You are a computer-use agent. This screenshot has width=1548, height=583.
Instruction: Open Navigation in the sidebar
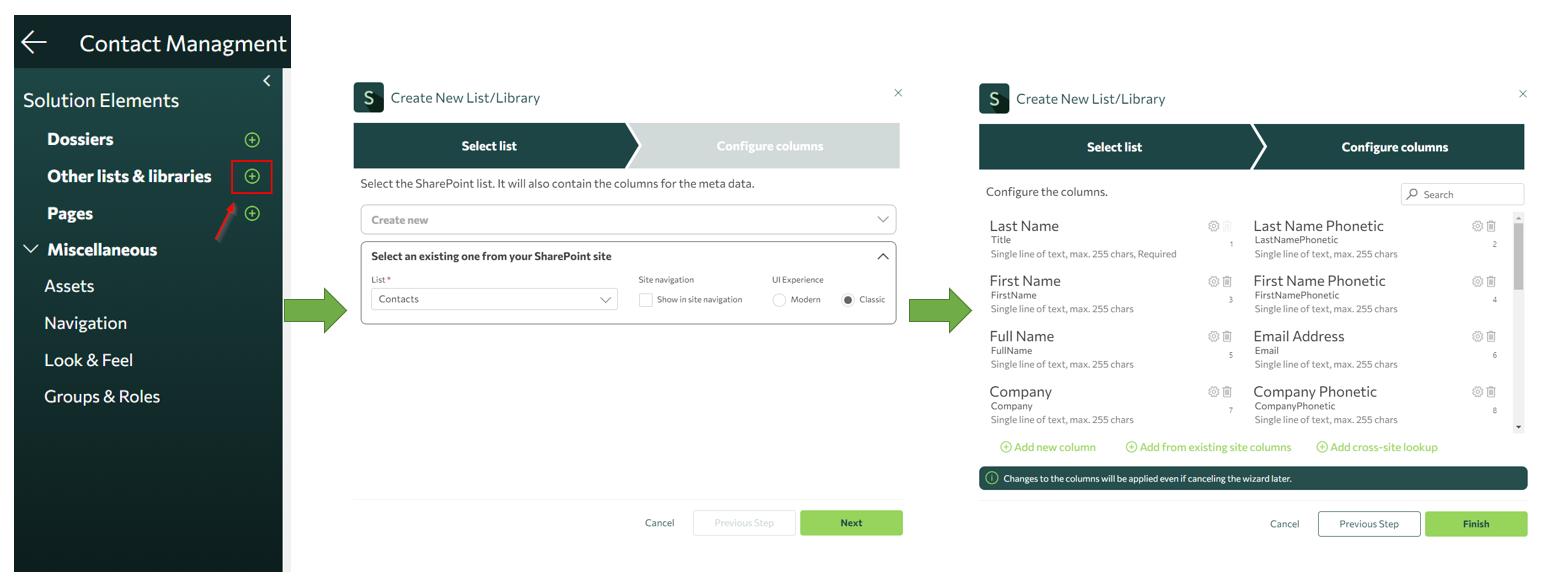85,323
